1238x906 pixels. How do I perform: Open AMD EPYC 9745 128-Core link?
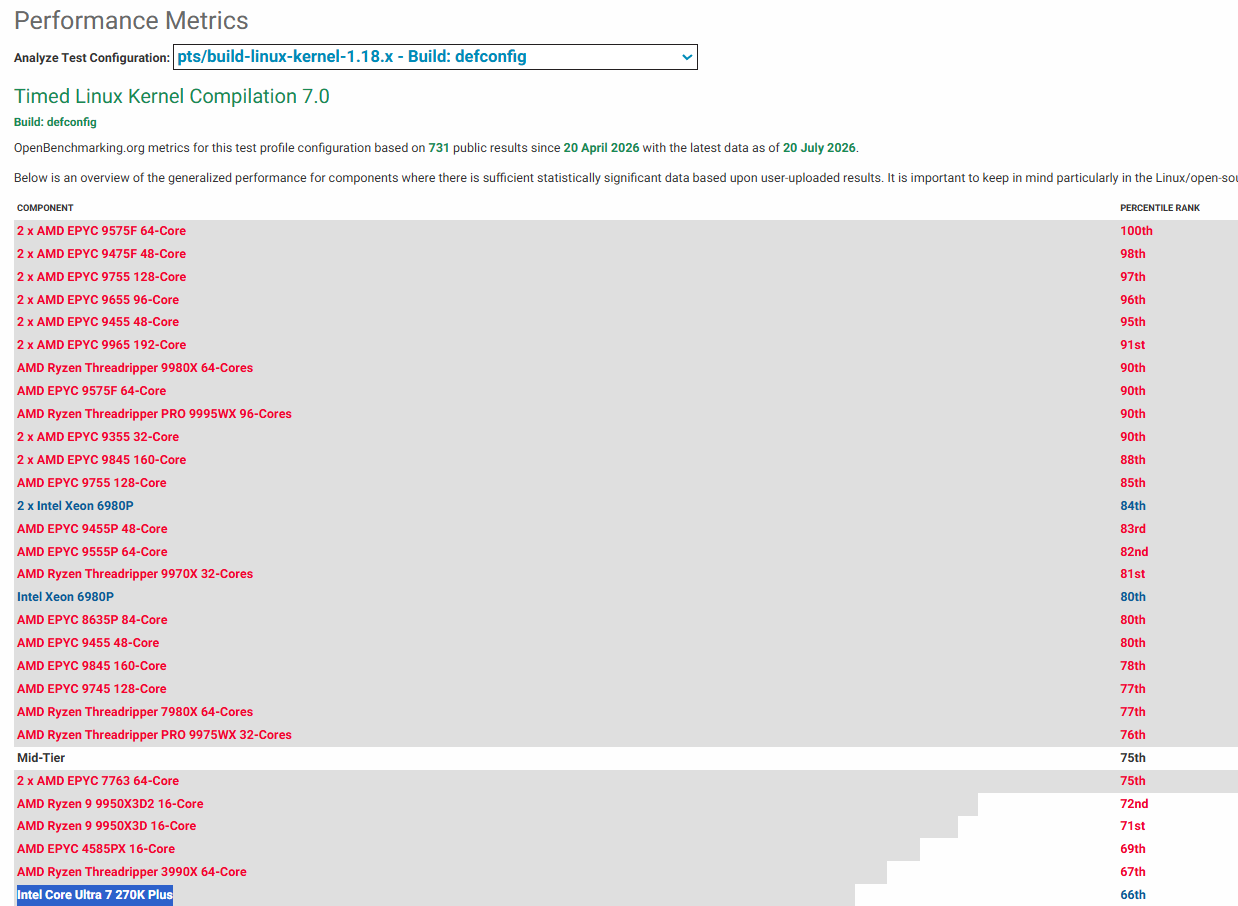pos(91,689)
